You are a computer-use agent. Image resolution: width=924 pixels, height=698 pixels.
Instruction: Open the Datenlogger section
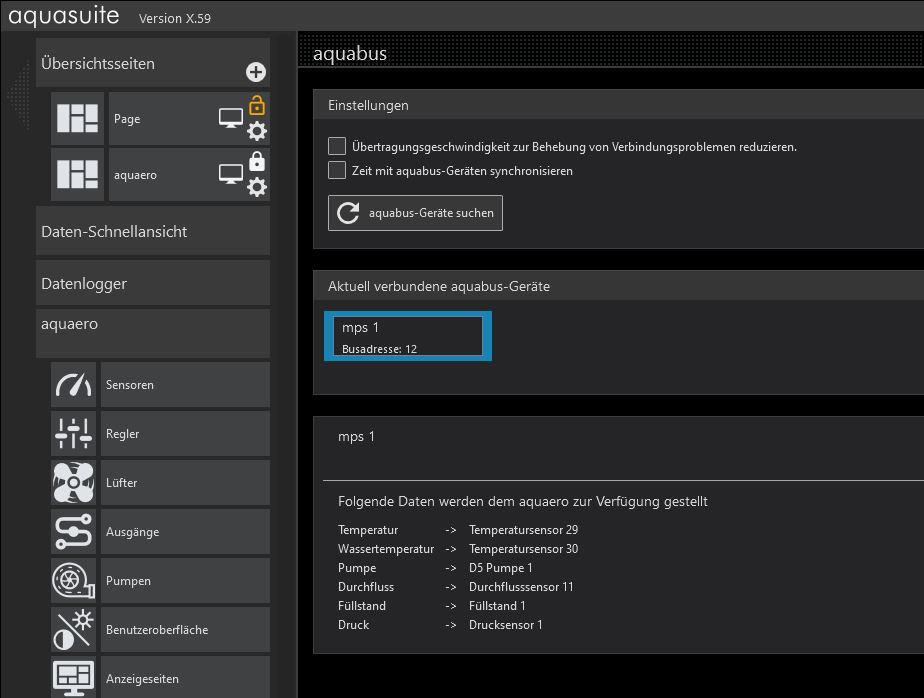point(153,284)
